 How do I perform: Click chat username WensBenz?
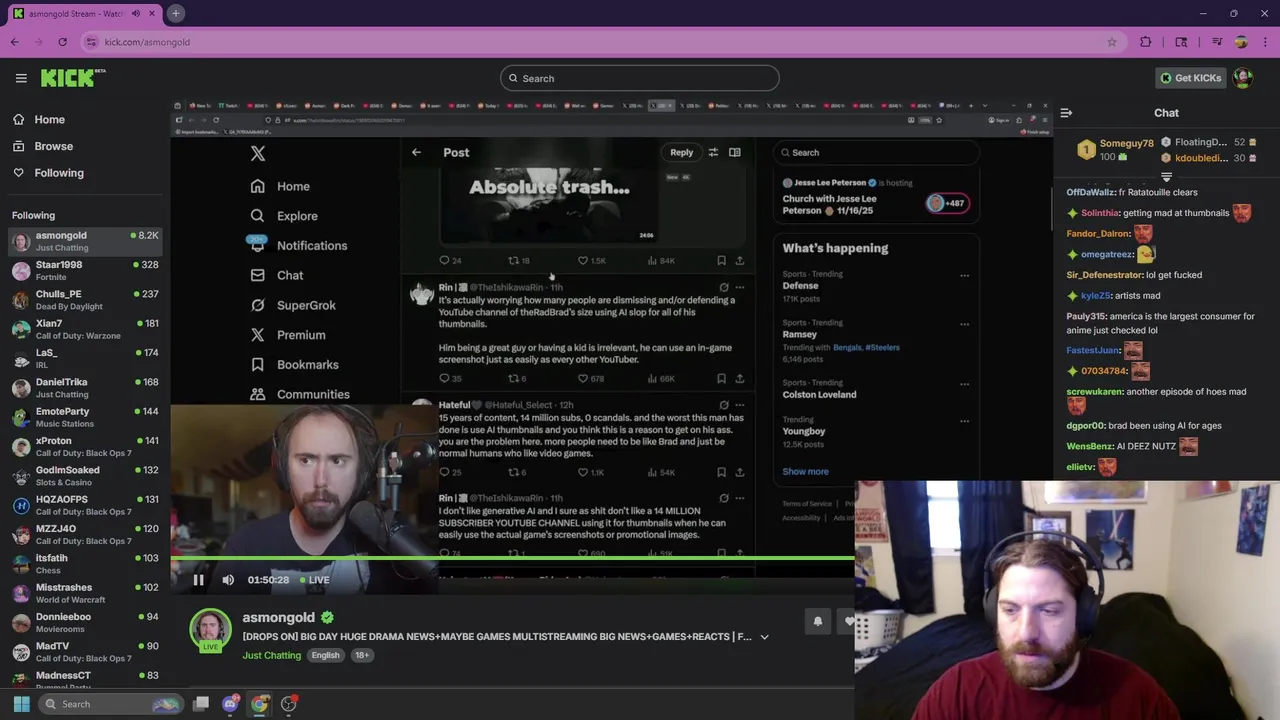(x=1090, y=446)
